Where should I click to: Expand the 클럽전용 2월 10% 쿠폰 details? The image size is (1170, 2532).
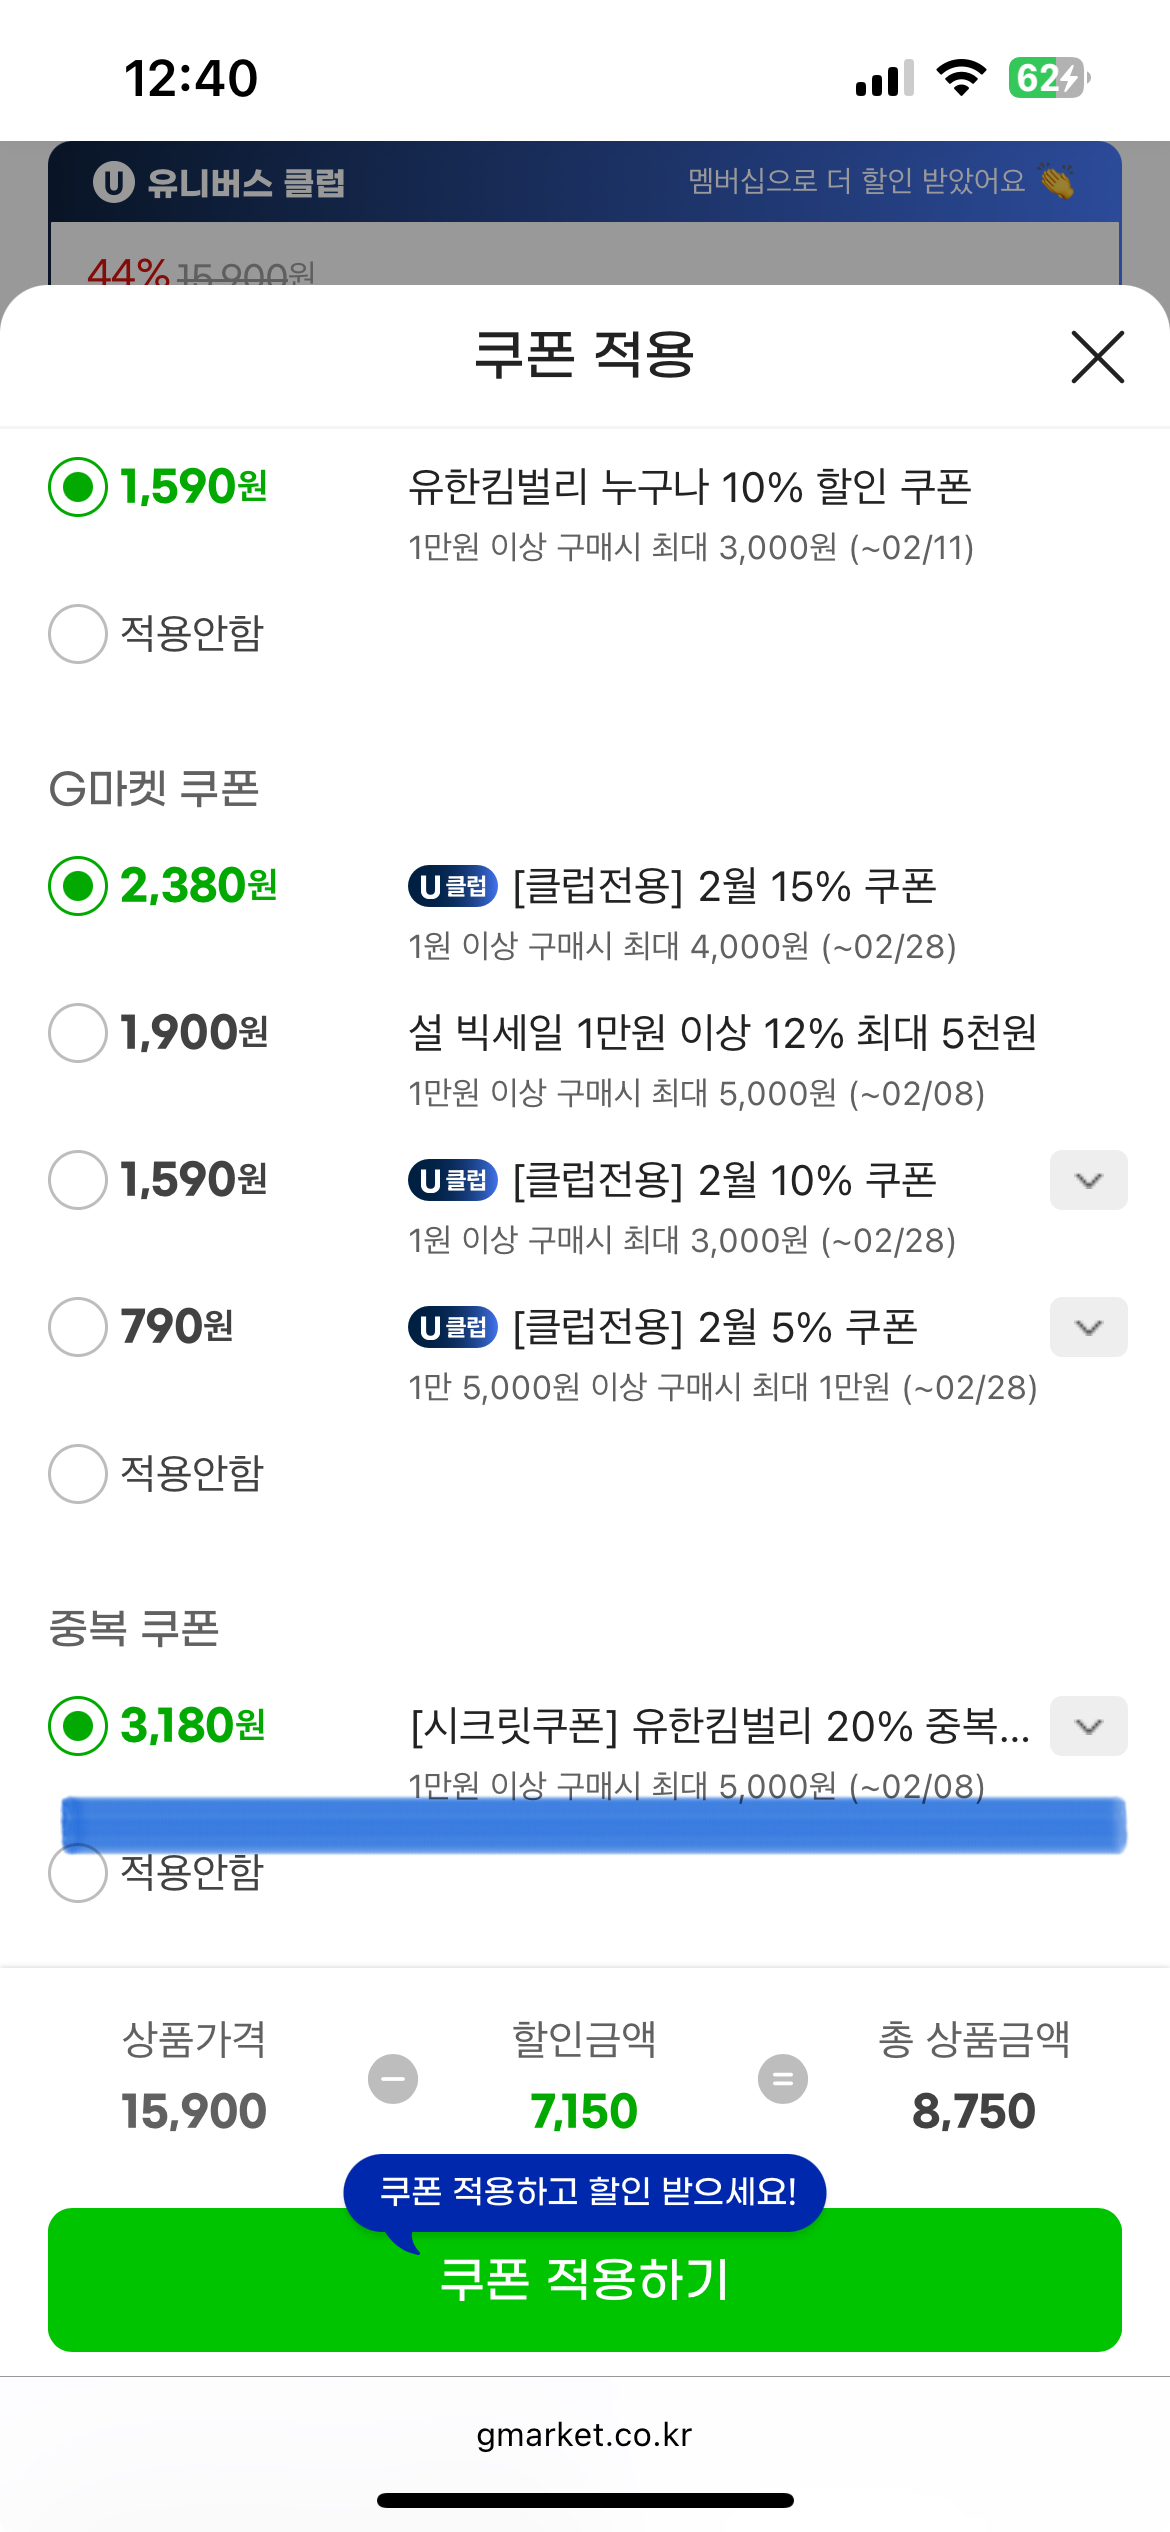(x=1088, y=1180)
